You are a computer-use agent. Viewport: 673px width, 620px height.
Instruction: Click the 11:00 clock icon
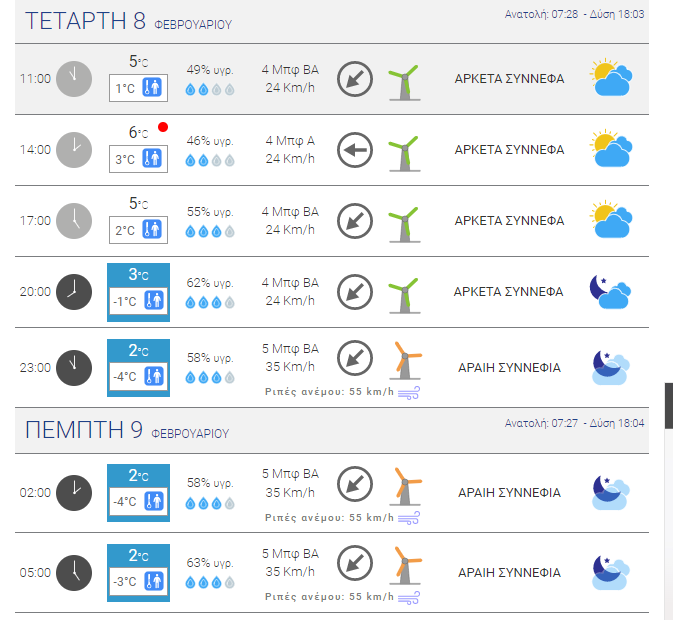[74, 79]
